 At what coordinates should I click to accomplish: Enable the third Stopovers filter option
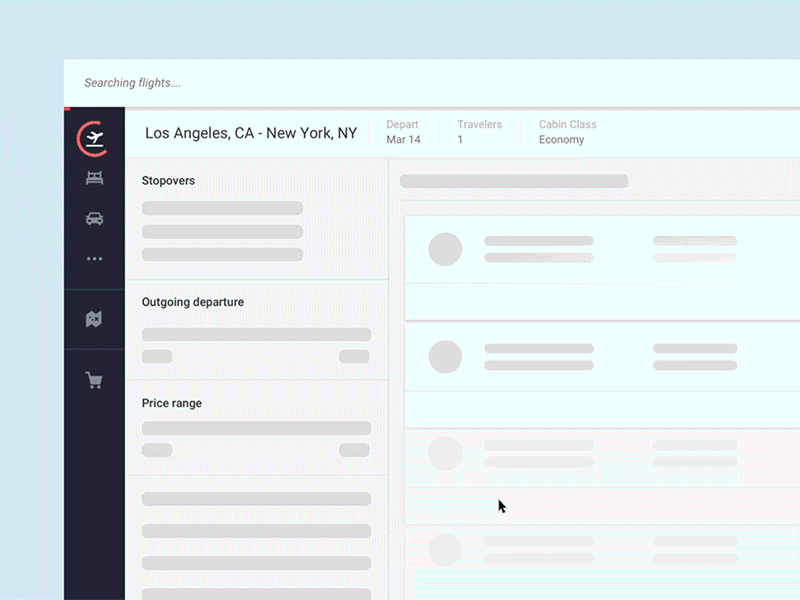tap(222, 254)
